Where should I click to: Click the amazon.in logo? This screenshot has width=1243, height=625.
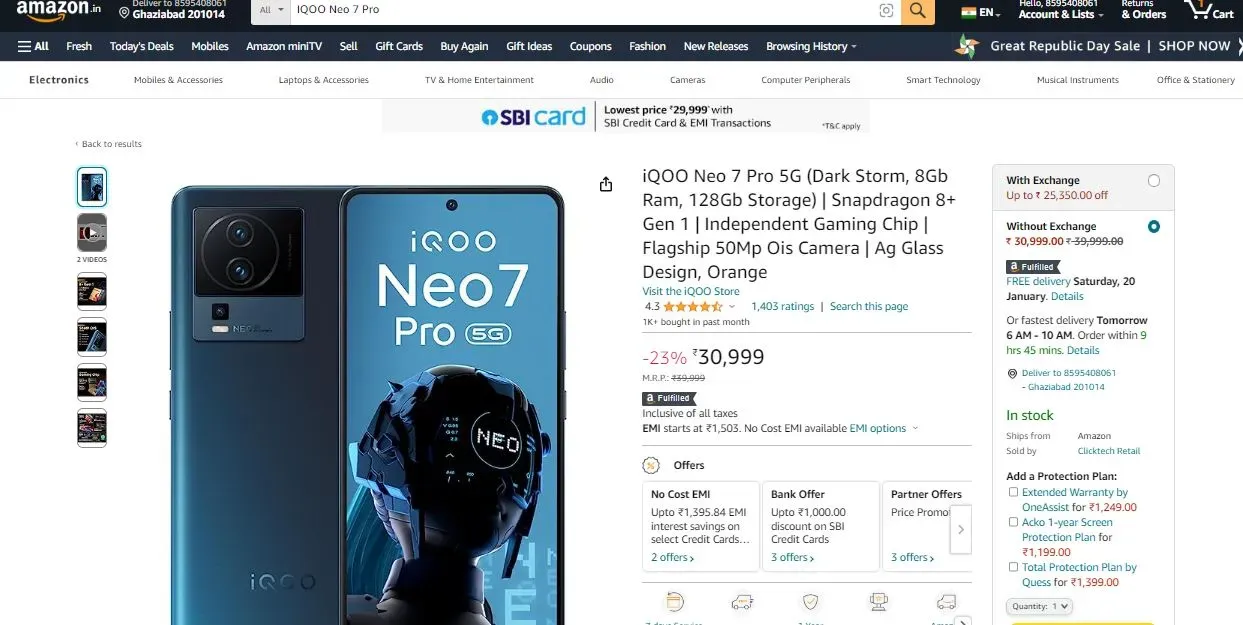coord(59,10)
